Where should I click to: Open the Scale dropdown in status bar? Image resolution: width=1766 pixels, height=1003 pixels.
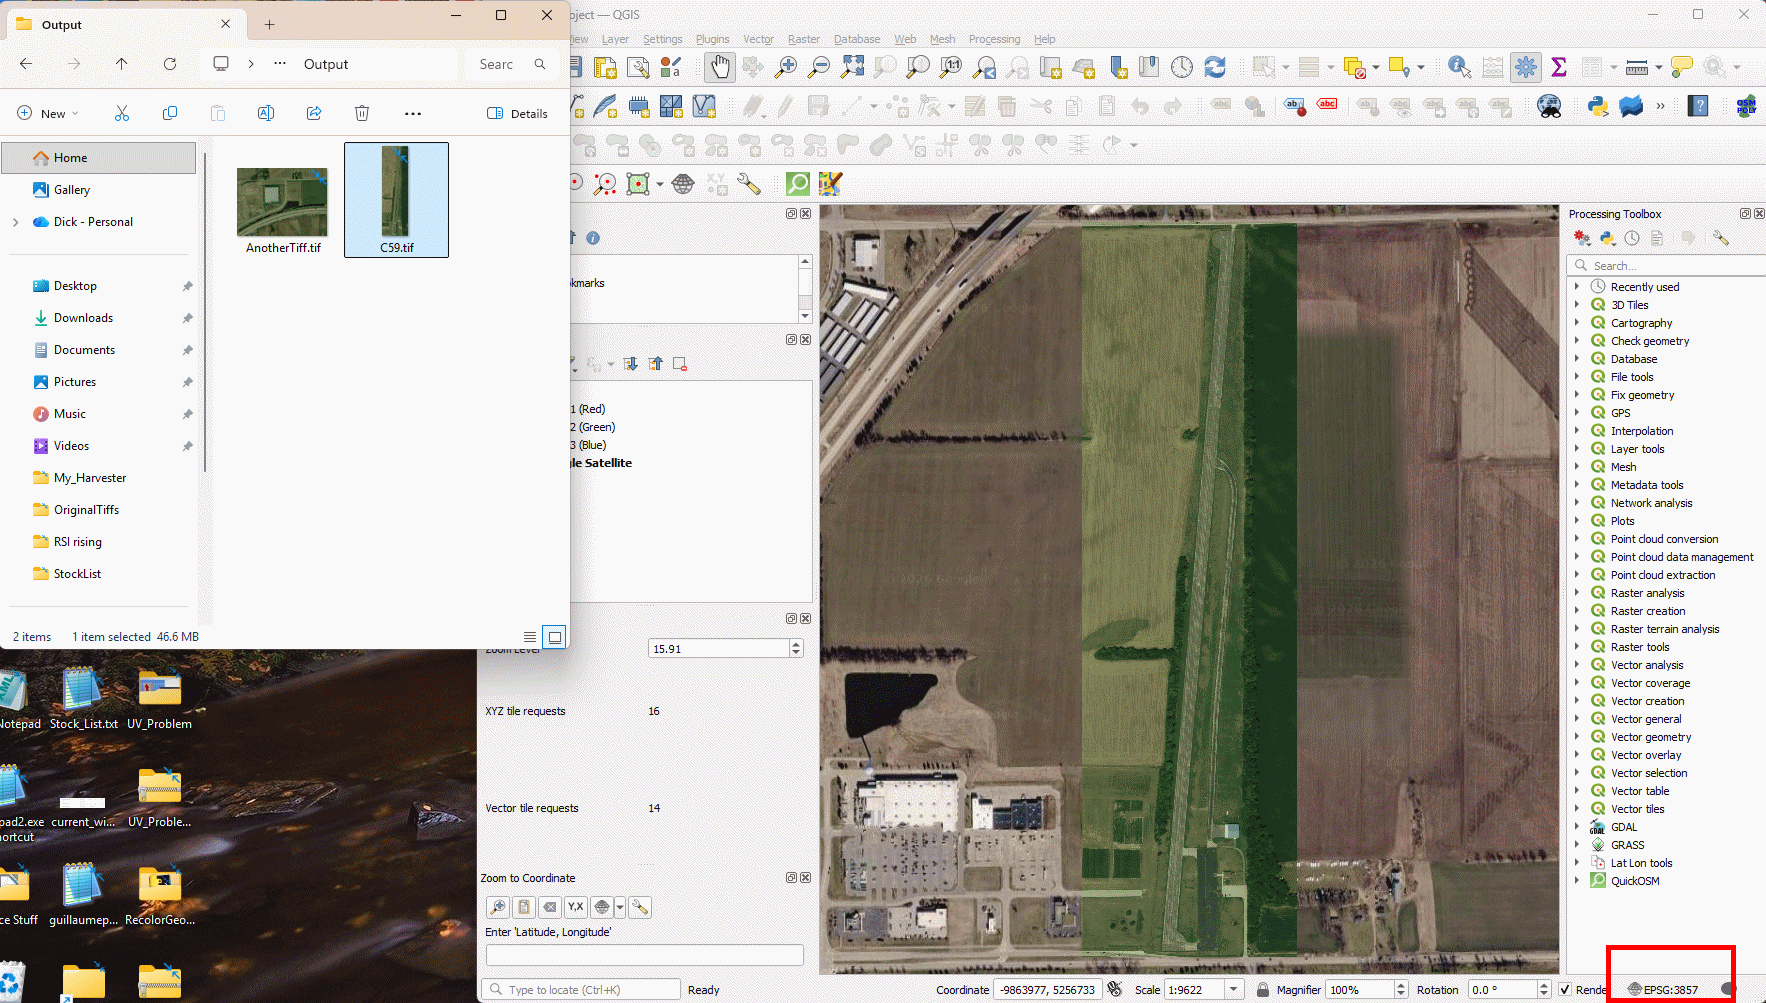(1234, 990)
